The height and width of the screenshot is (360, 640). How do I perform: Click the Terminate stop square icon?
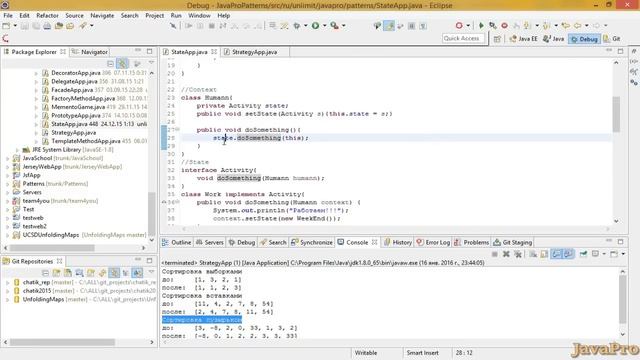211,26
